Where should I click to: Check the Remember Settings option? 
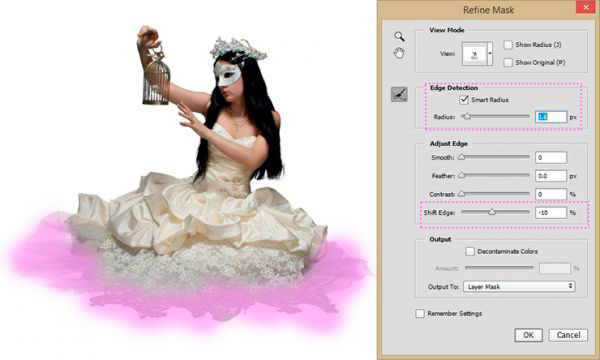420,314
